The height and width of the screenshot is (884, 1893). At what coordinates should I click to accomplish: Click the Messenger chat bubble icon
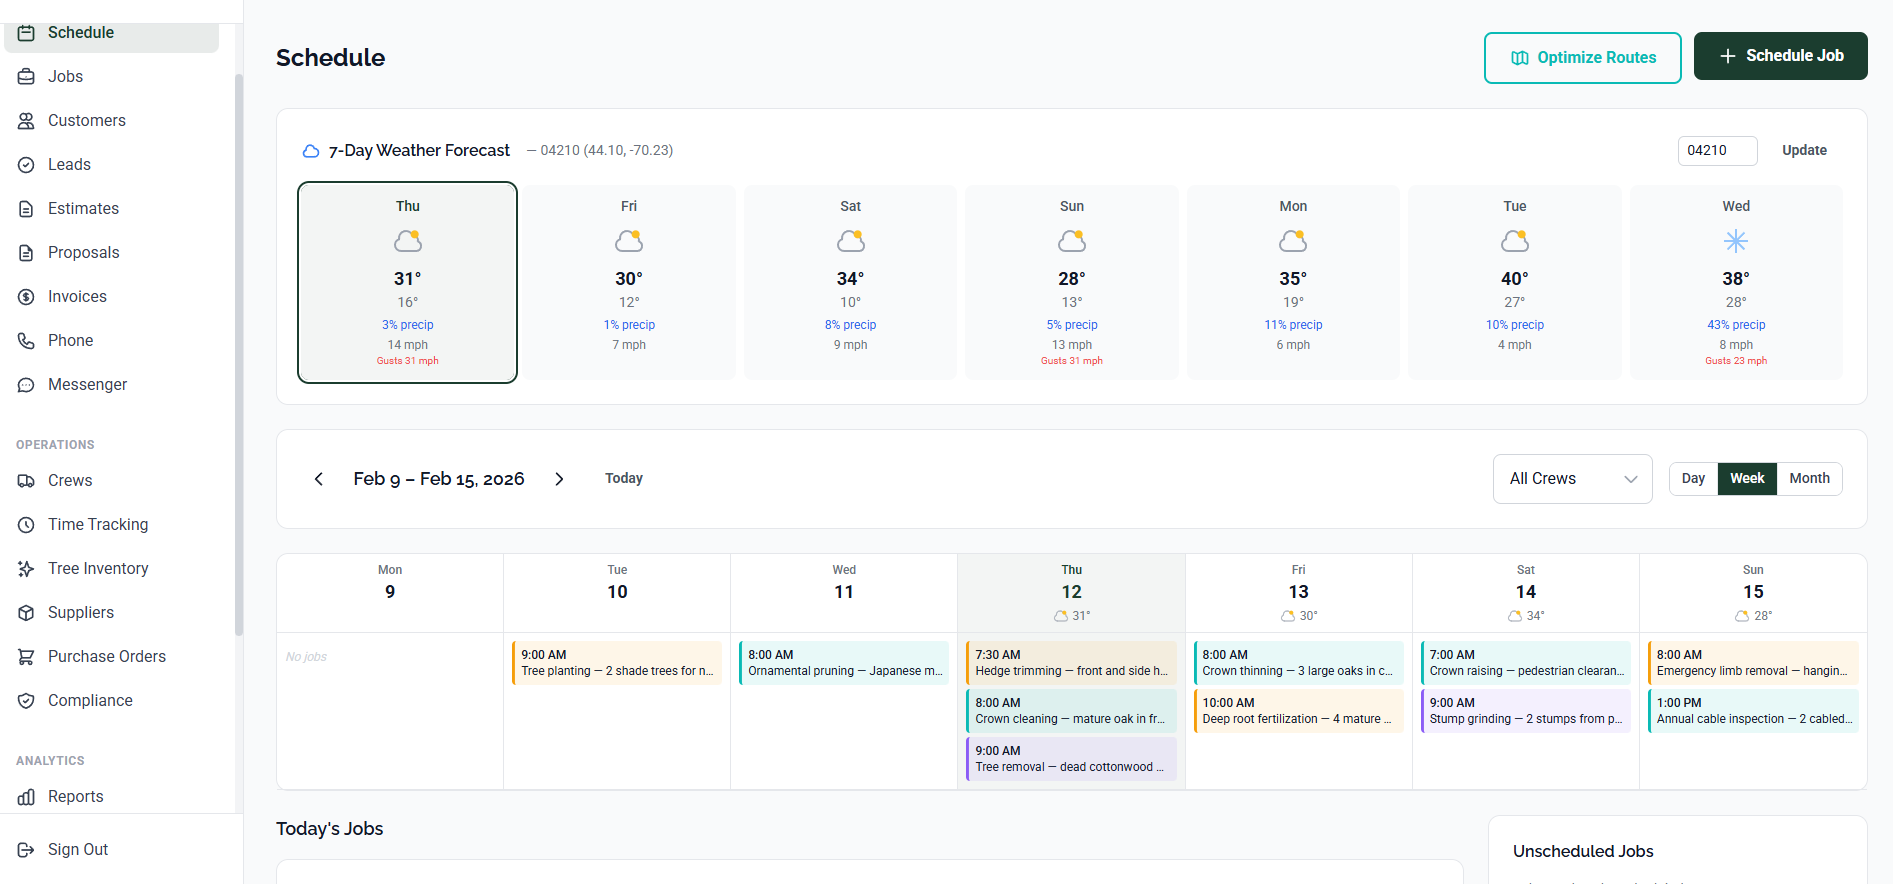point(26,385)
